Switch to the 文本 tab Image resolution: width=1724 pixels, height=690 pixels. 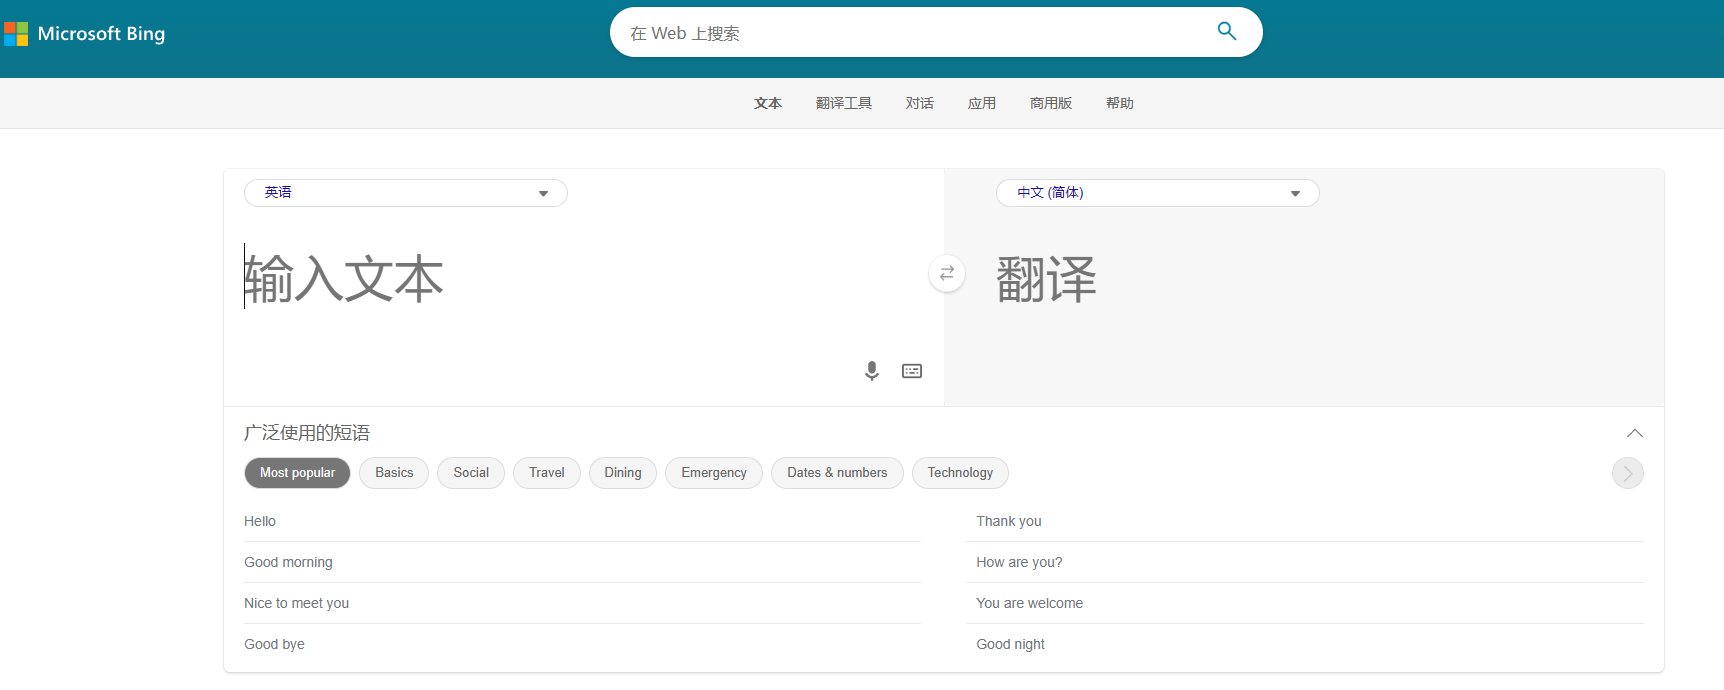[x=768, y=103]
